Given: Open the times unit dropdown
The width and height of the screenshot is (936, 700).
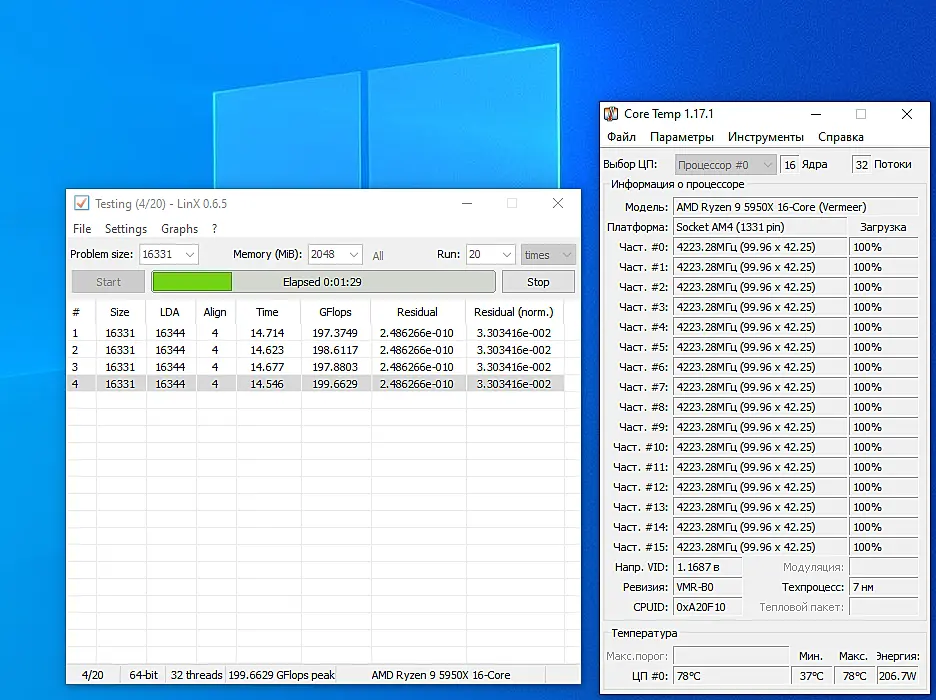Looking at the screenshot, I should pyautogui.click(x=548, y=255).
